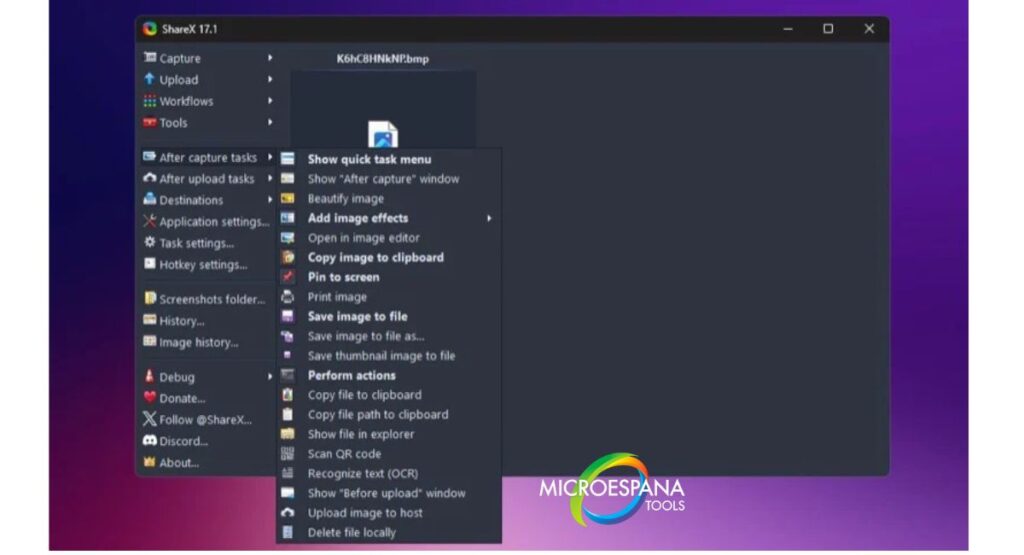Expand the Upload submenu arrow
The image size is (1024, 555).
pos(270,79)
